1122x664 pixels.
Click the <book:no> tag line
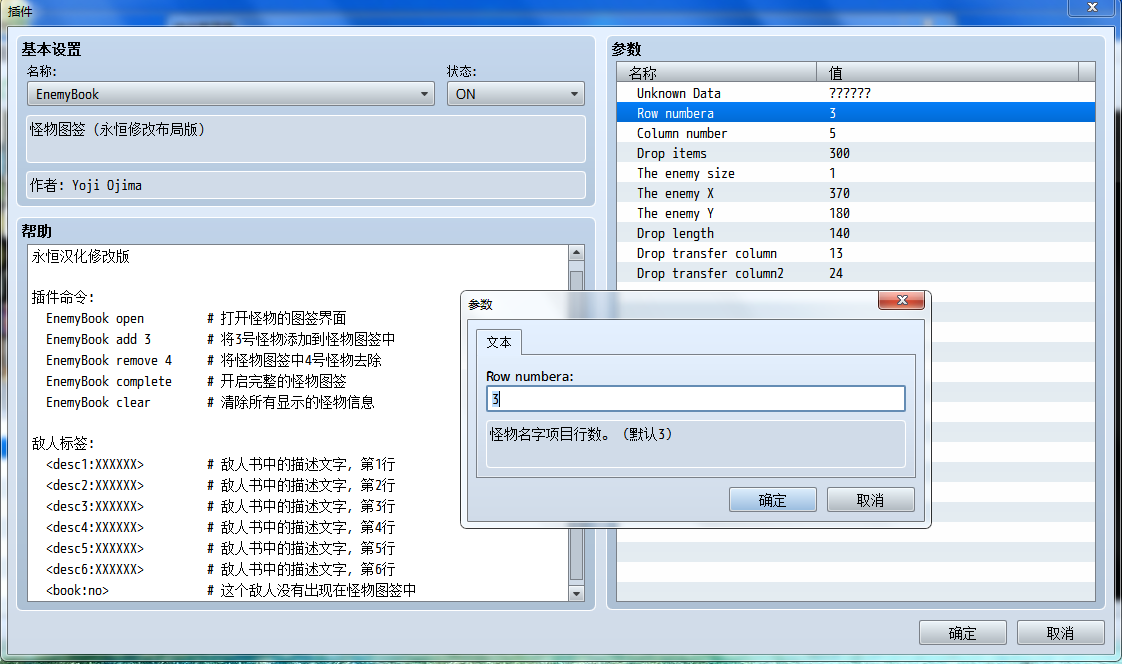tap(230, 590)
